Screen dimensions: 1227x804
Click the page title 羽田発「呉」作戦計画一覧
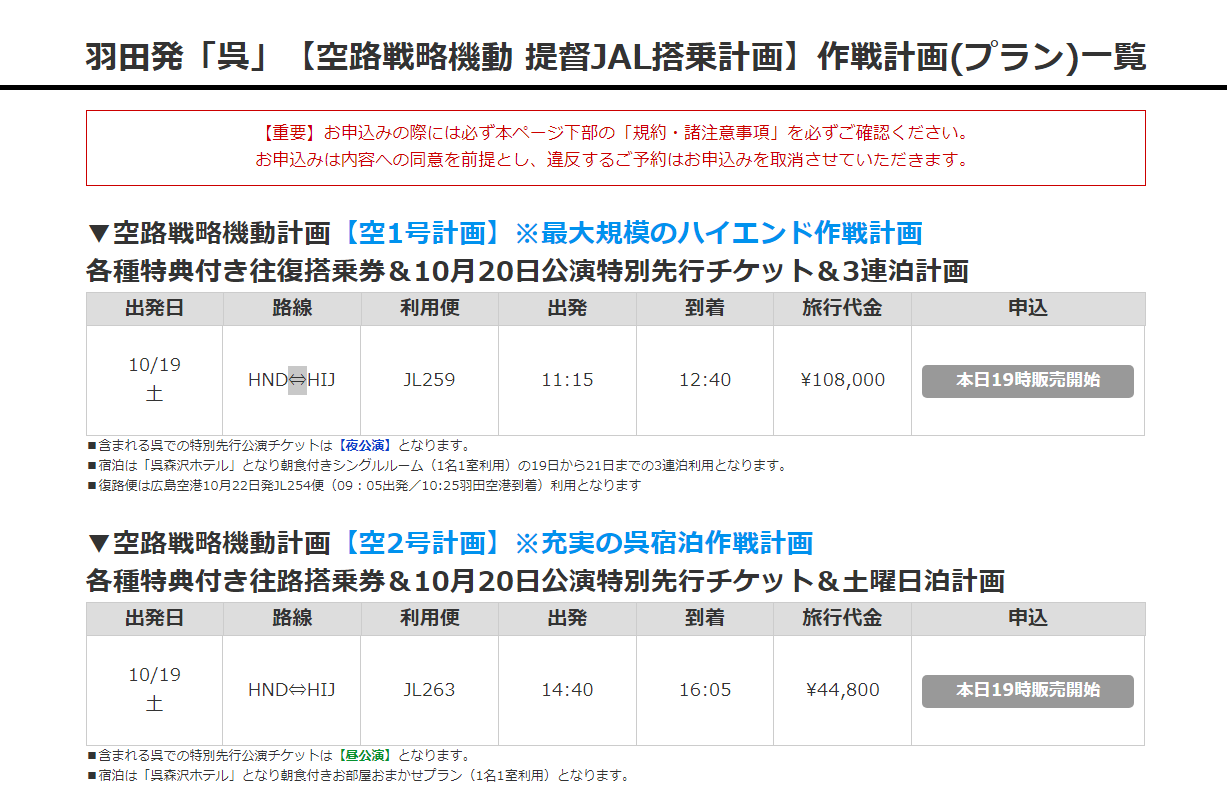tap(615, 57)
